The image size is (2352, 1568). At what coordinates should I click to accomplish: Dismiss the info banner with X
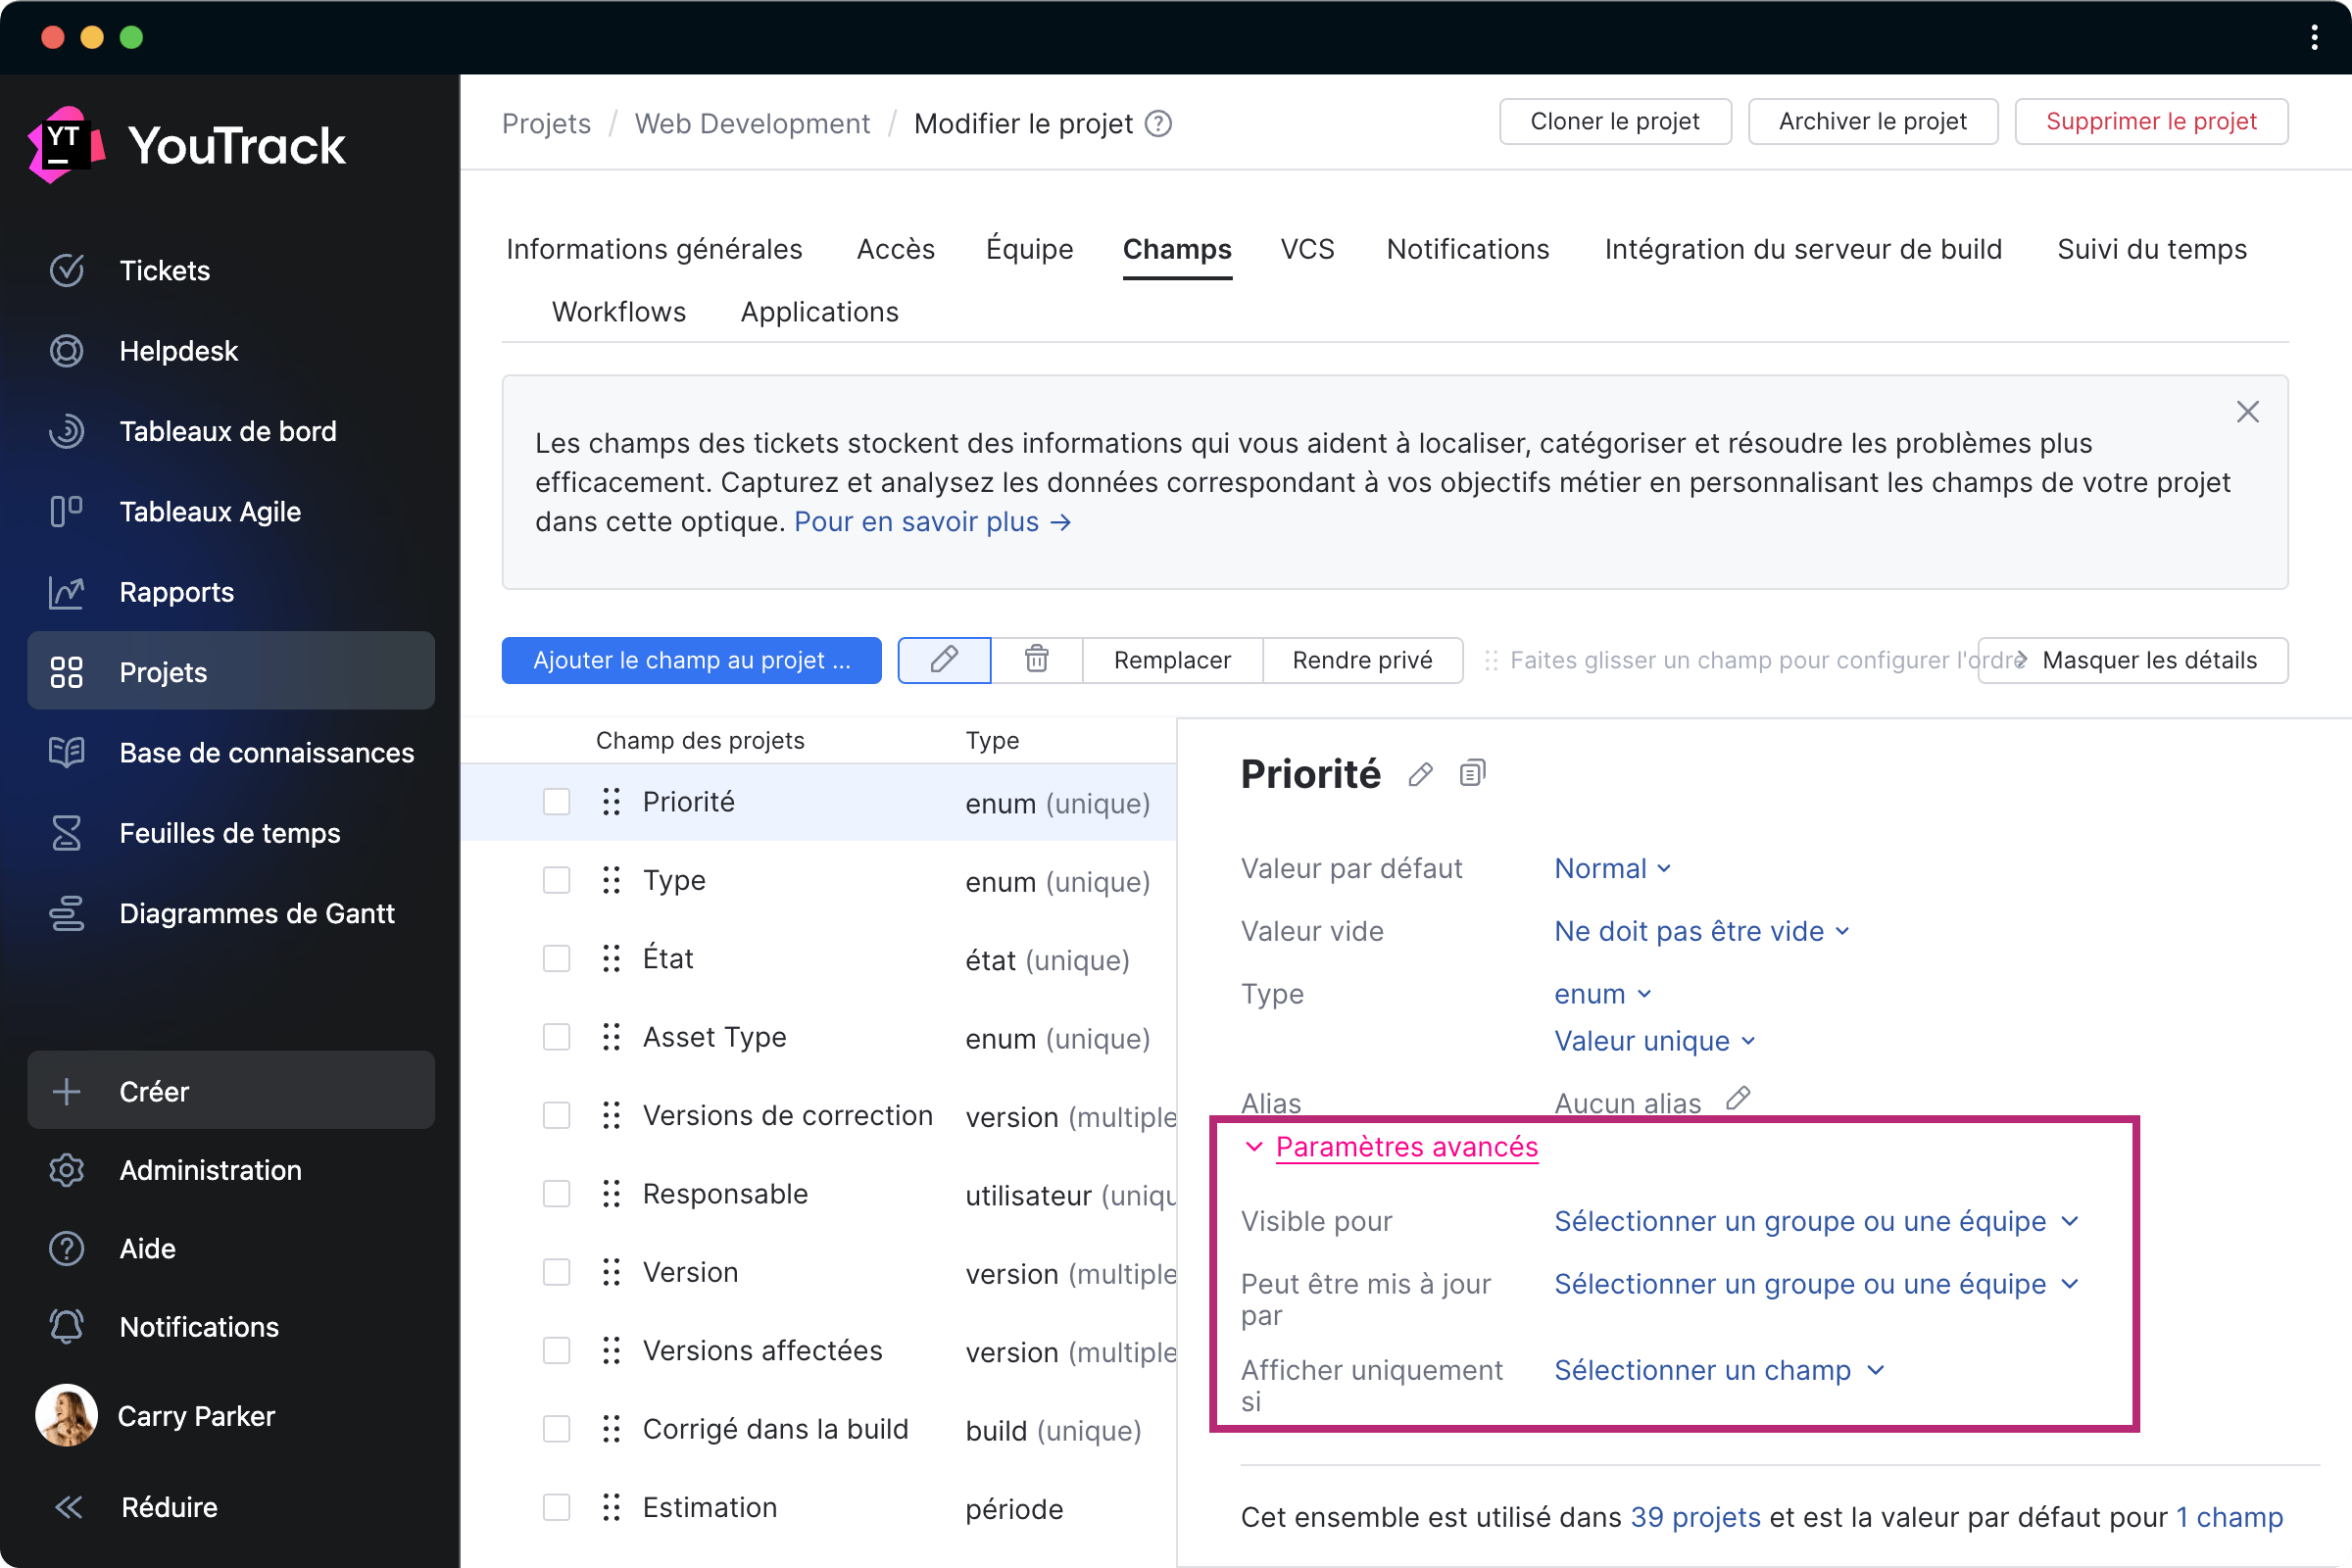point(2247,412)
